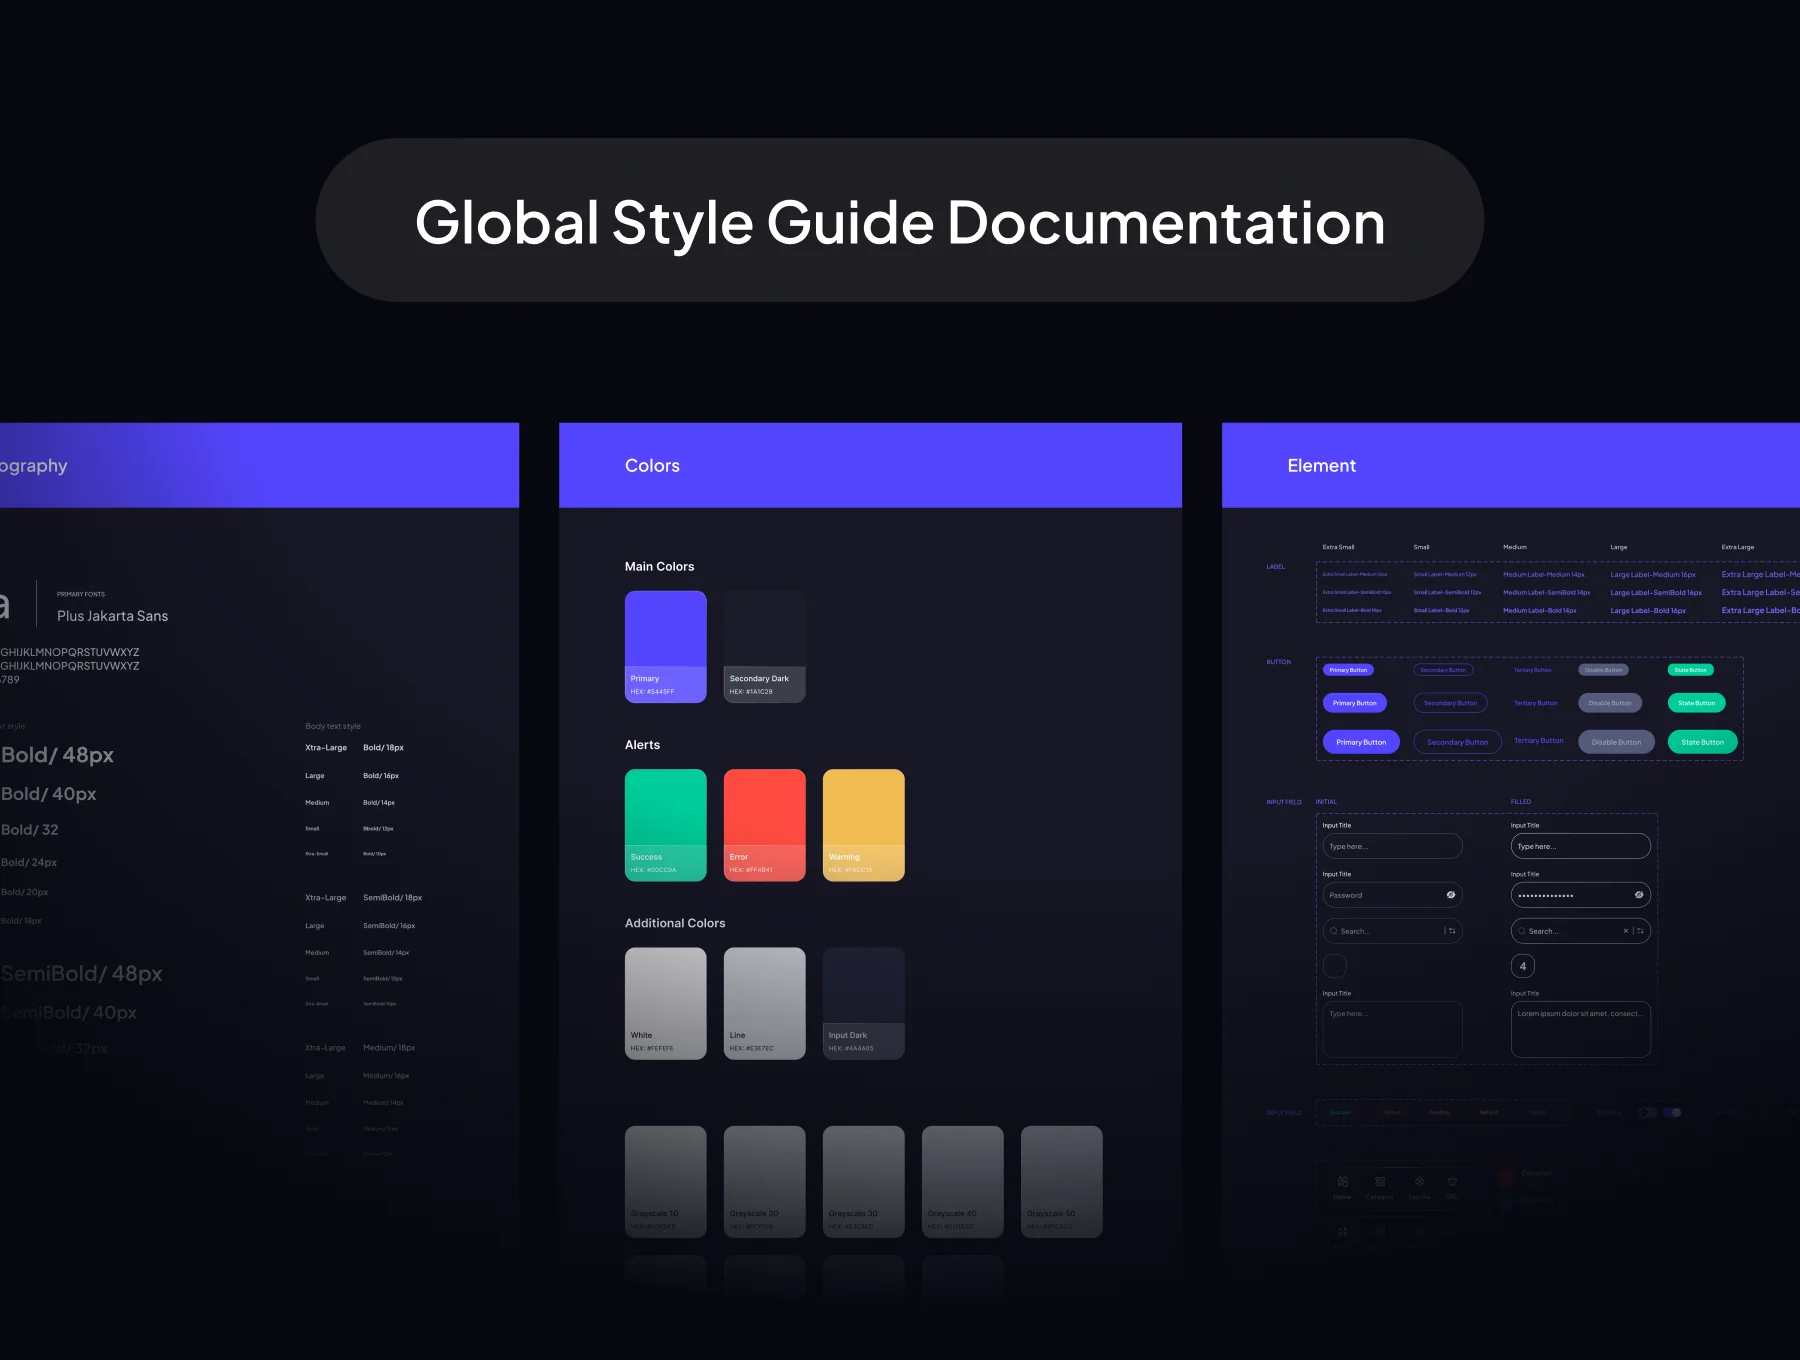Screen dimensions: 1800x1360
Task: Click the 'Additional Colors' section heading
Action: click(675, 923)
